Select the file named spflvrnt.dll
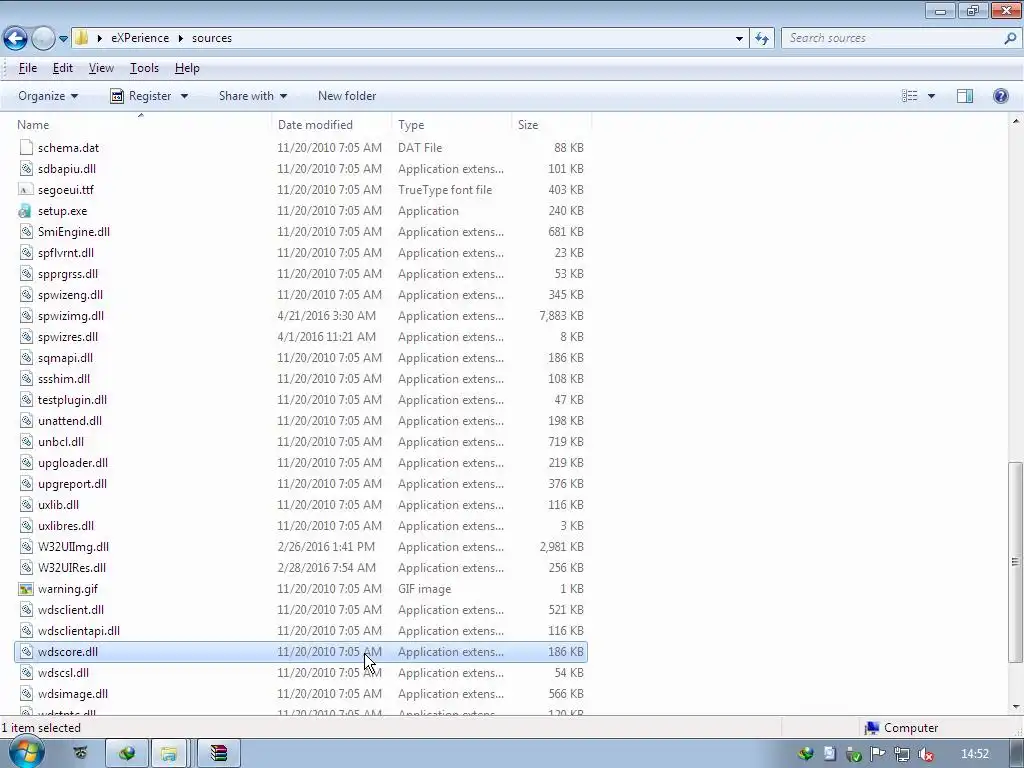Viewport: 1024px width, 768px height. (x=66, y=253)
